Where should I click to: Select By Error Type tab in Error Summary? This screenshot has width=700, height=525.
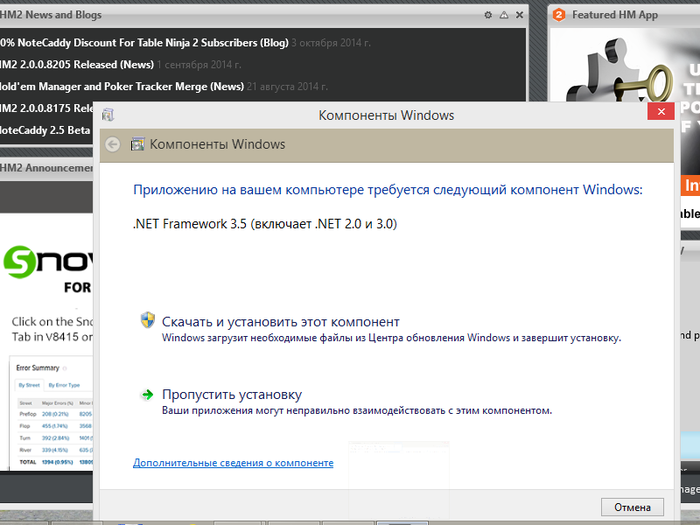[64, 385]
